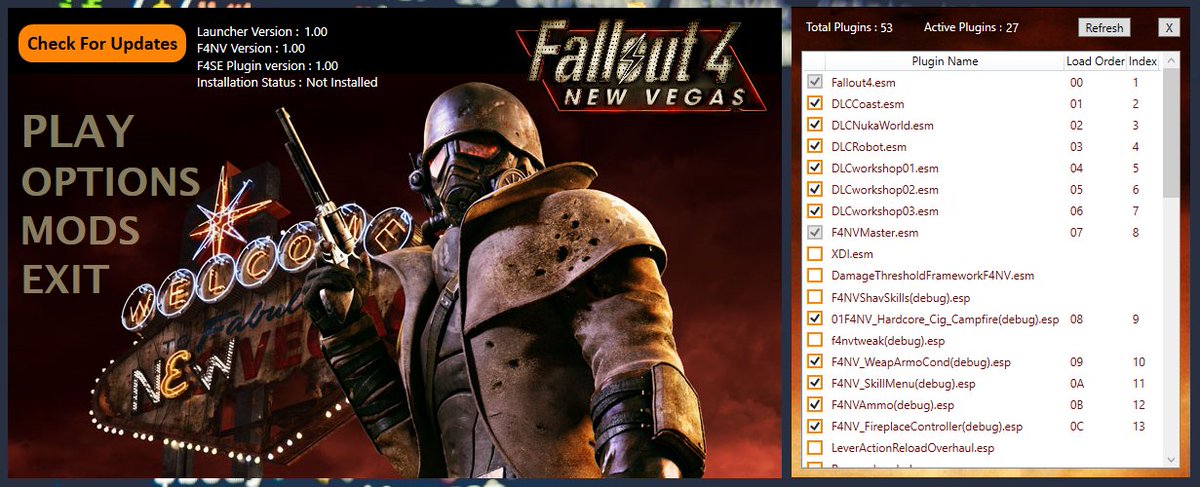Click the Active Plugins : 27 label
1200x487 pixels.
pos(971,28)
